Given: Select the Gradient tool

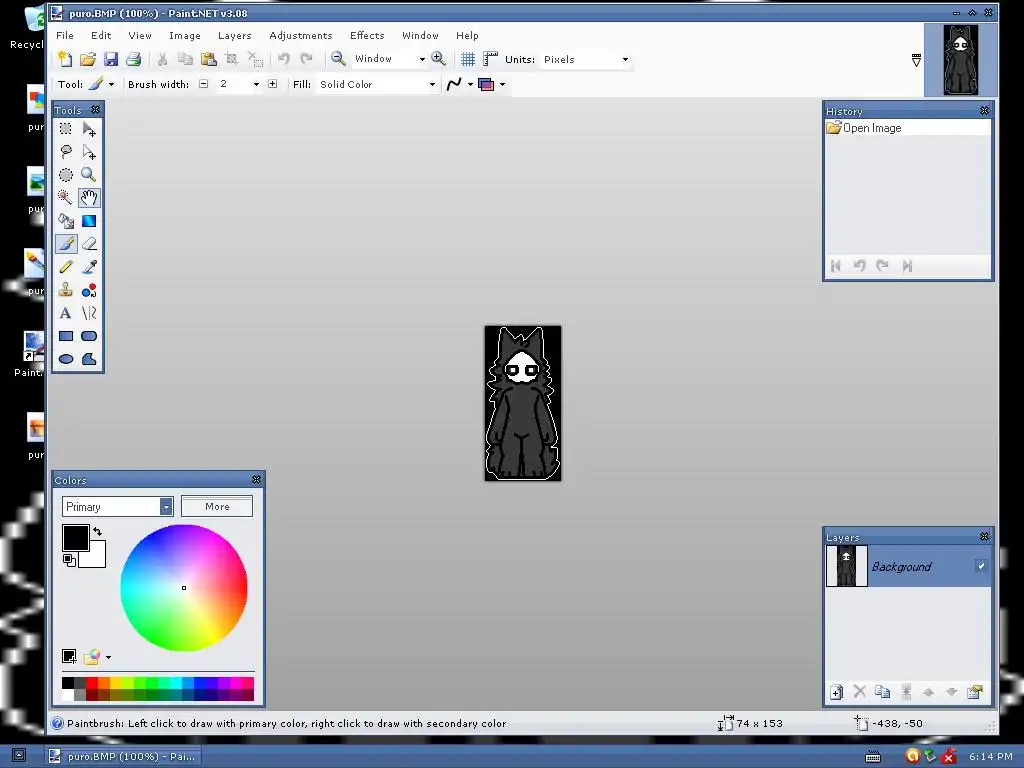Looking at the screenshot, I should (89, 221).
